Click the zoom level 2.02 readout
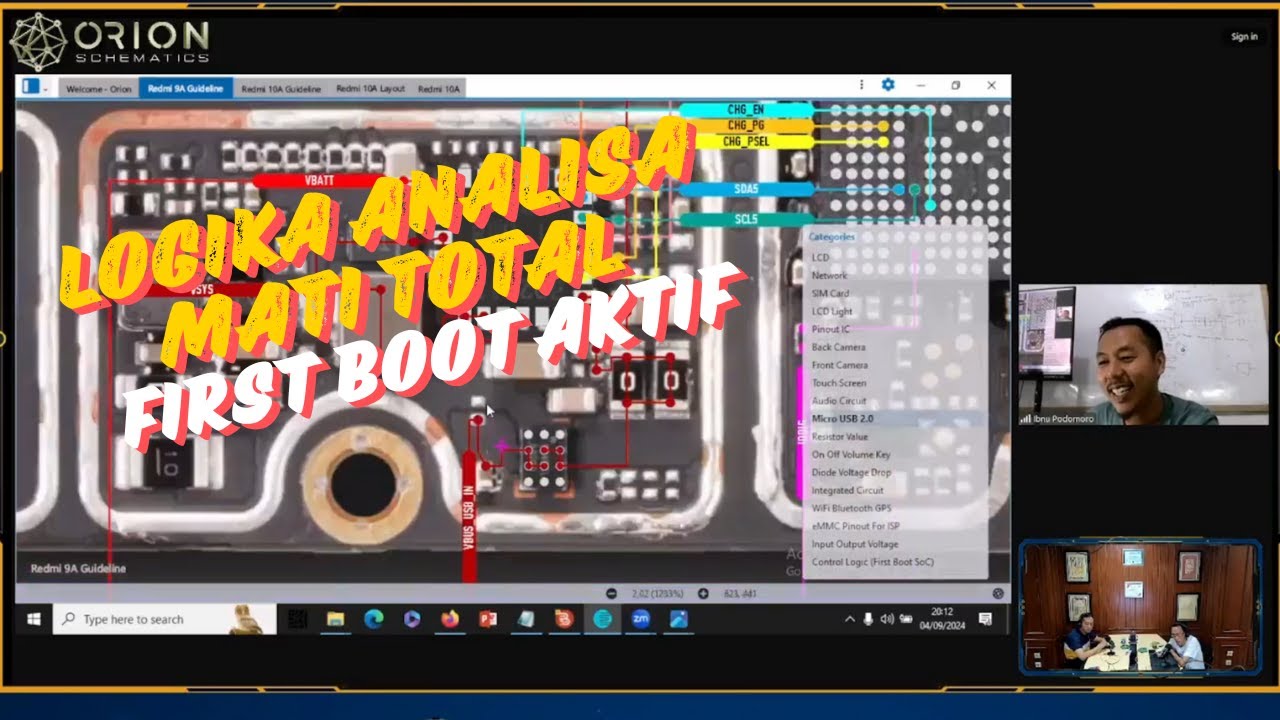The width and height of the screenshot is (1280, 720). [656, 594]
